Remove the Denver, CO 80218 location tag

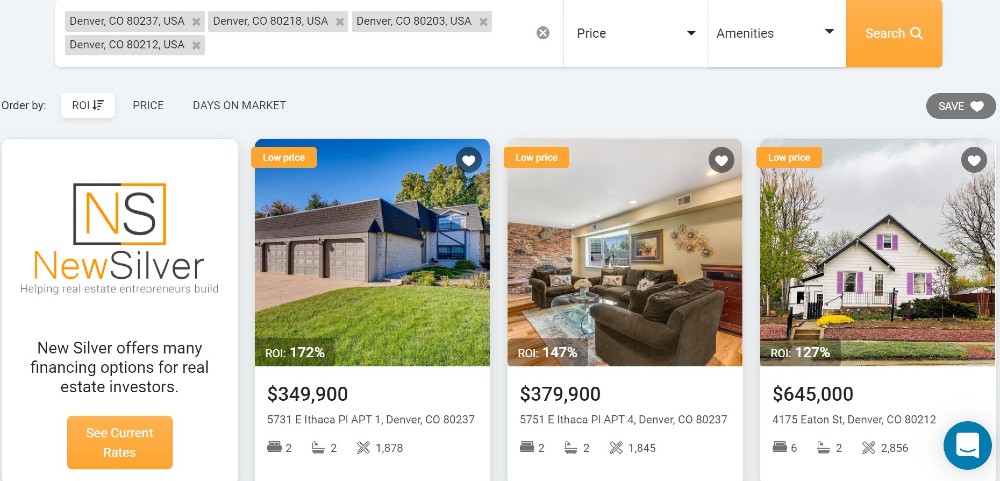pos(340,22)
